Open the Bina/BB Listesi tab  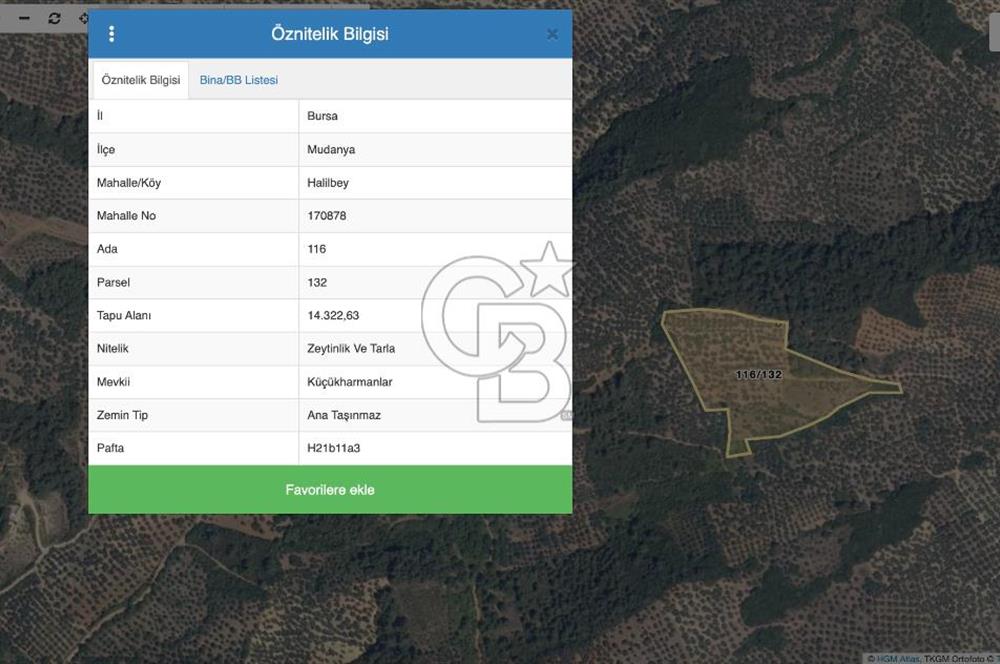tap(238, 80)
